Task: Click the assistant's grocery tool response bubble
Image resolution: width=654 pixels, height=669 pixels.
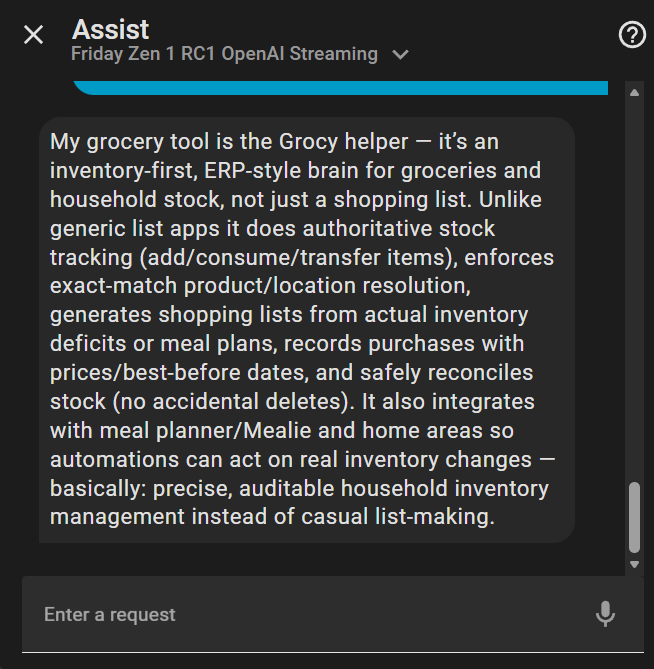Action: tap(306, 330)
